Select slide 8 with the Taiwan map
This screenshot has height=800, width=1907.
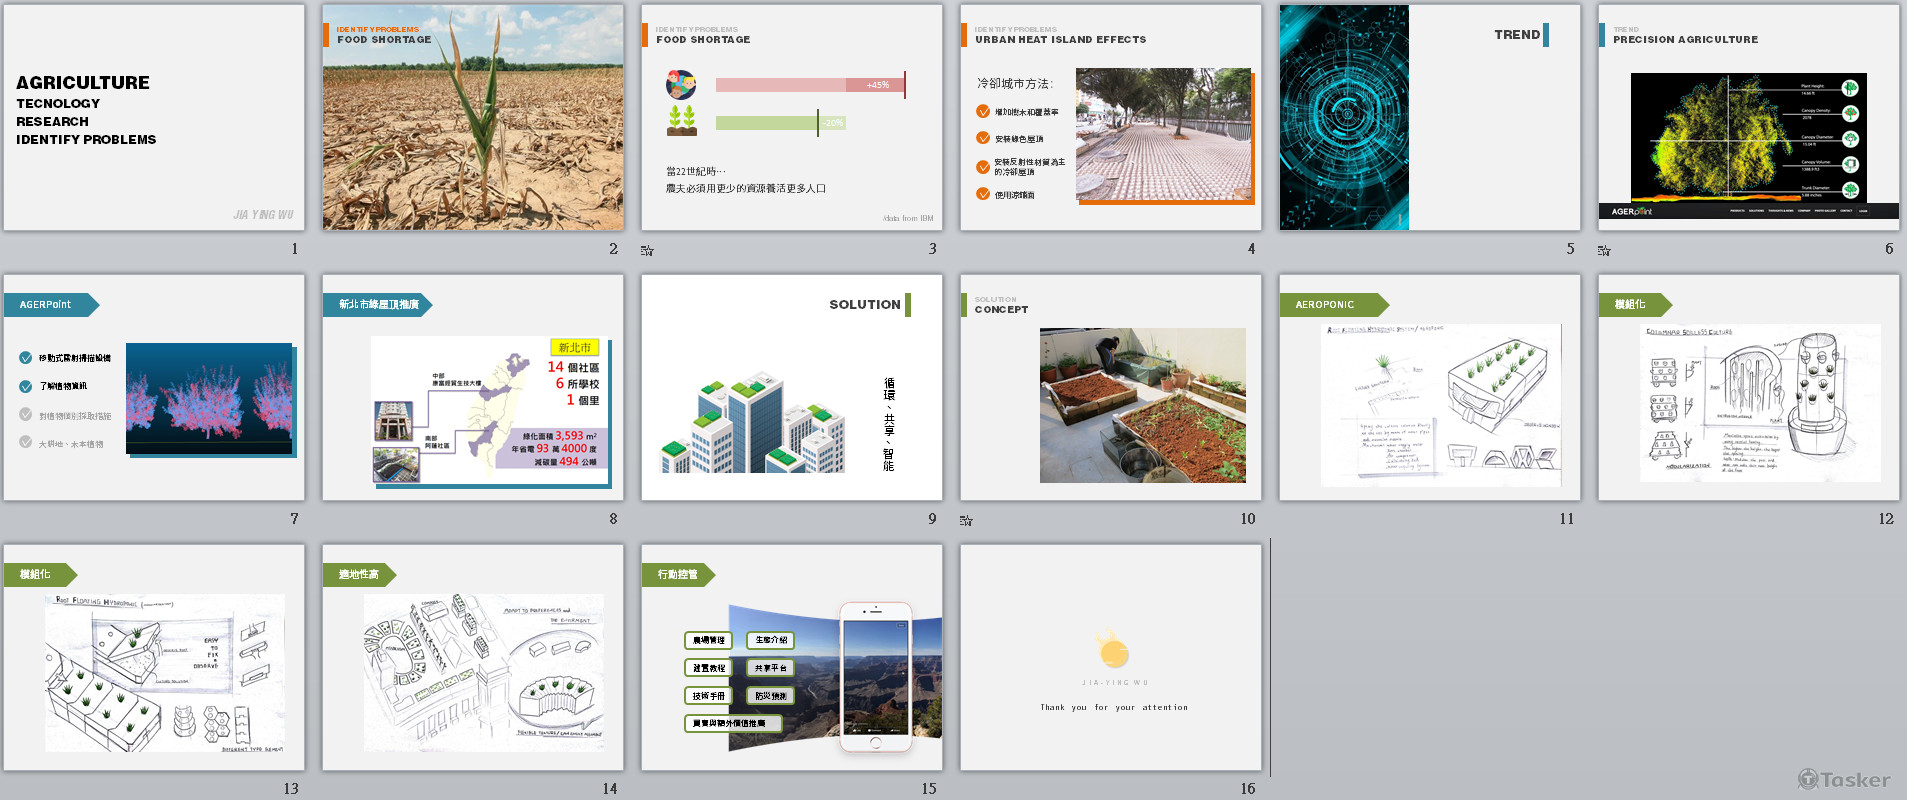(x=472, y=388)
